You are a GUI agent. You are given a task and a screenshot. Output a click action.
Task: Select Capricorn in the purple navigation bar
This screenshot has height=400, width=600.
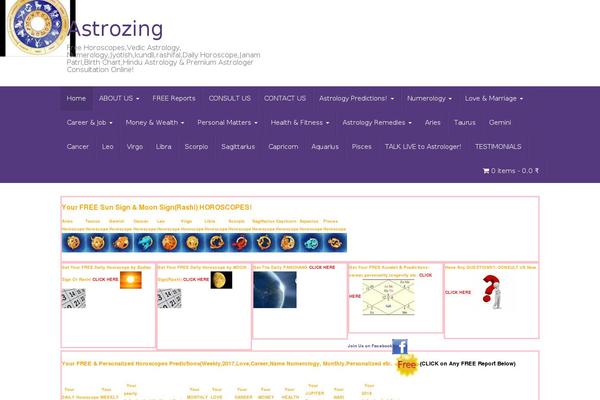click(x=283, y=147)
